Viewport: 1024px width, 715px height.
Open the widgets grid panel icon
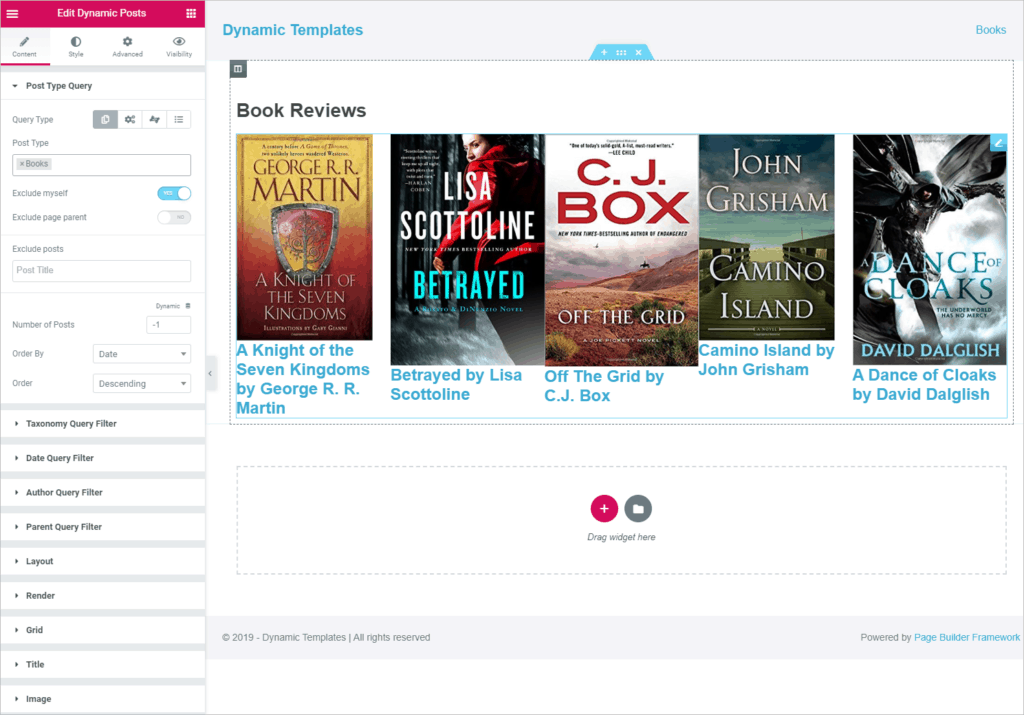point(191,13)
